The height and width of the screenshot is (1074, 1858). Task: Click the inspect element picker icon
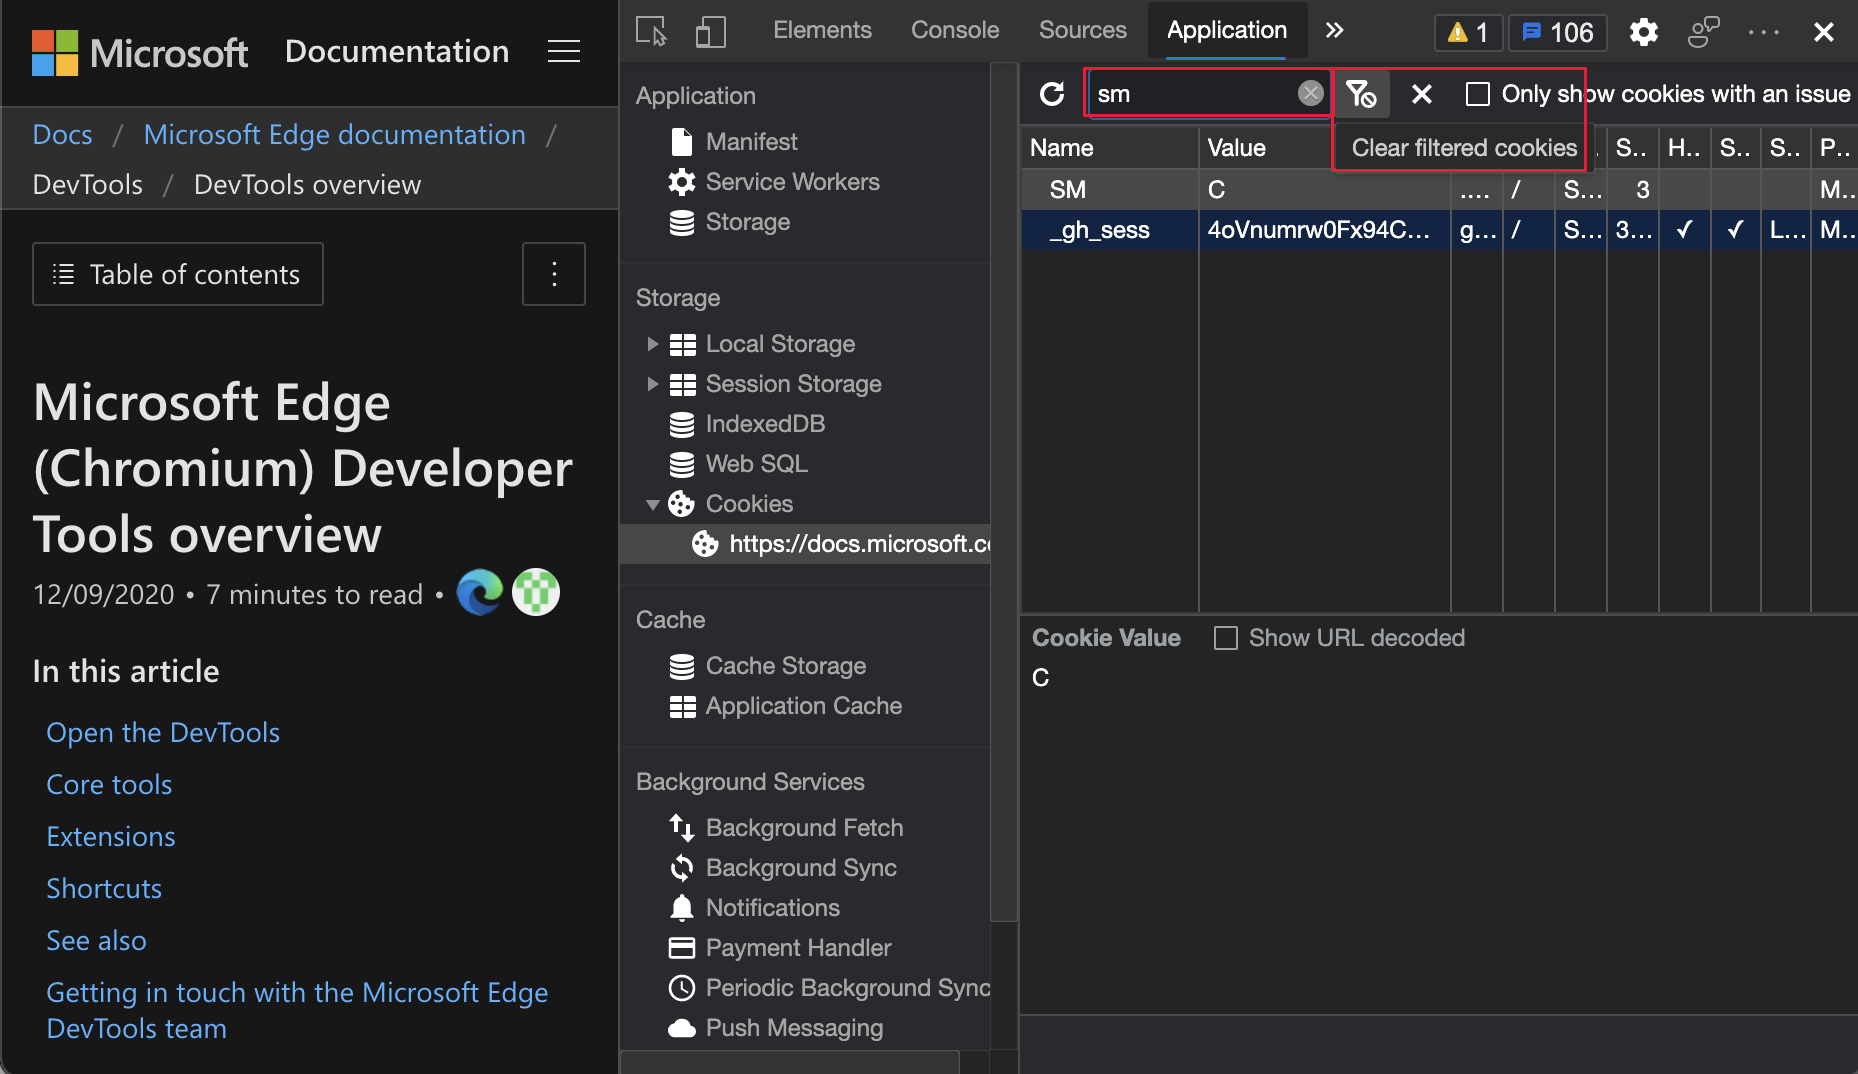coord(651,32)
